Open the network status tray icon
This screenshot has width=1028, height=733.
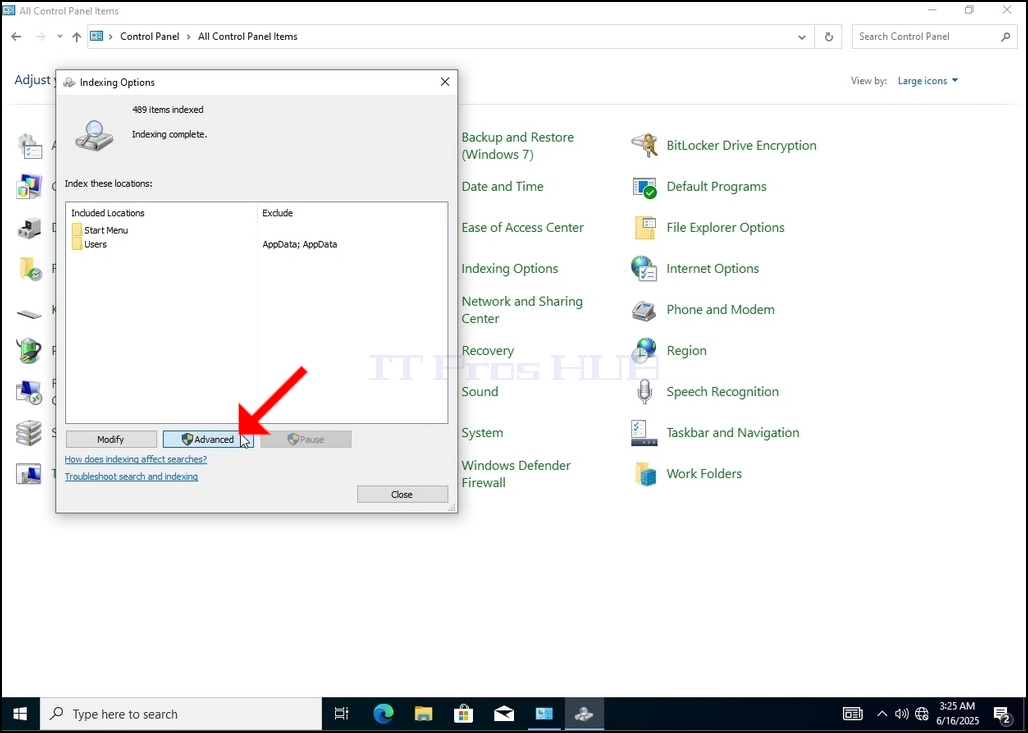922,714
